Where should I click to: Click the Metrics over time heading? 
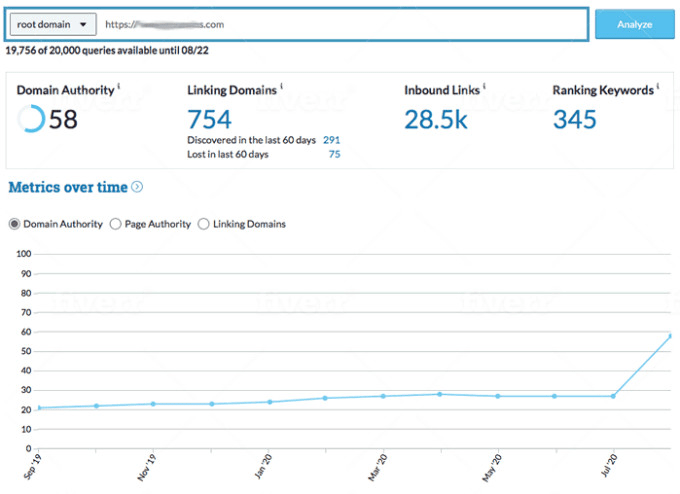68,187
